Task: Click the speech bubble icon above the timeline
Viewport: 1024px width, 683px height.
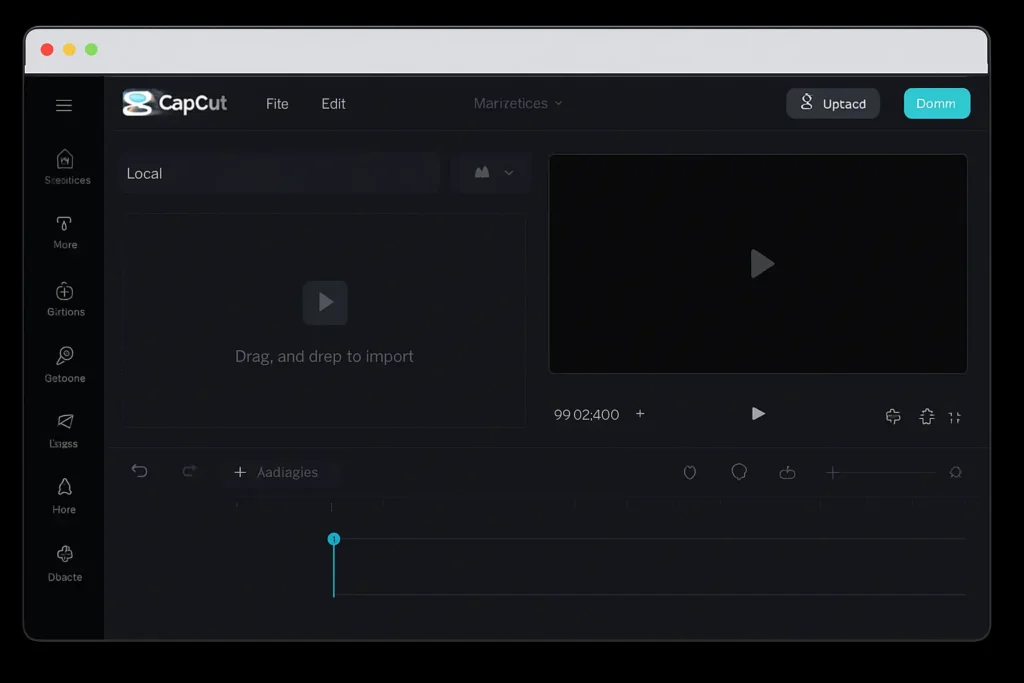Action: tap(739, 471)
